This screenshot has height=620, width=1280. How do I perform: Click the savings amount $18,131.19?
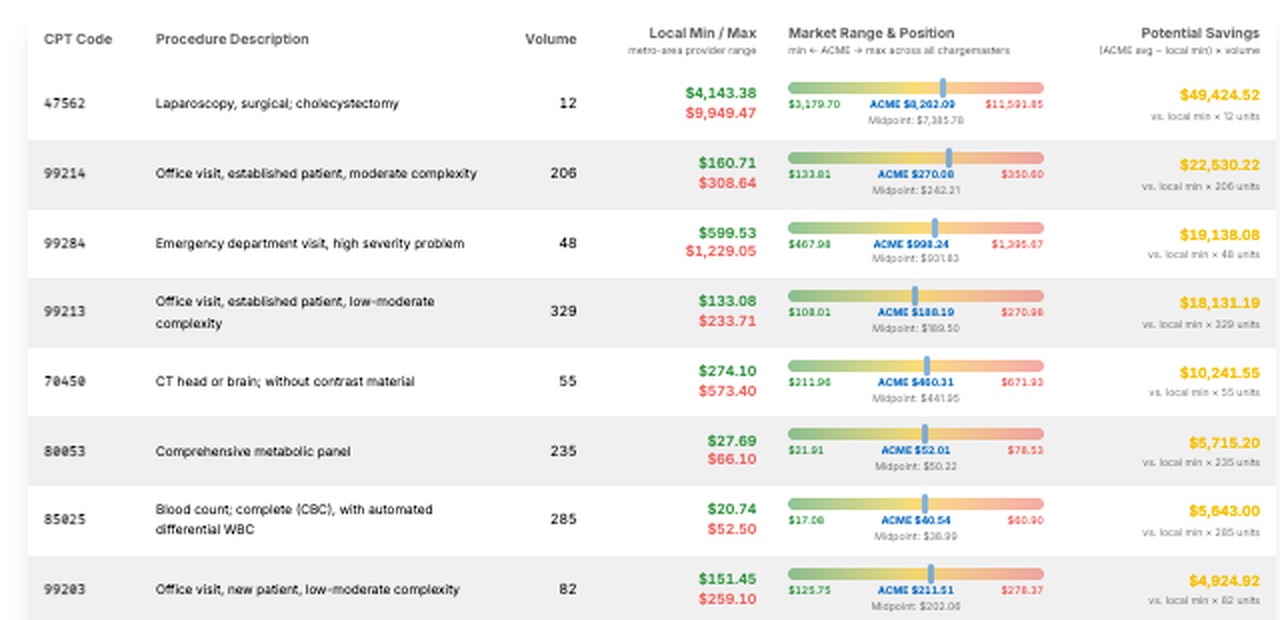[x=1220, y=303]
